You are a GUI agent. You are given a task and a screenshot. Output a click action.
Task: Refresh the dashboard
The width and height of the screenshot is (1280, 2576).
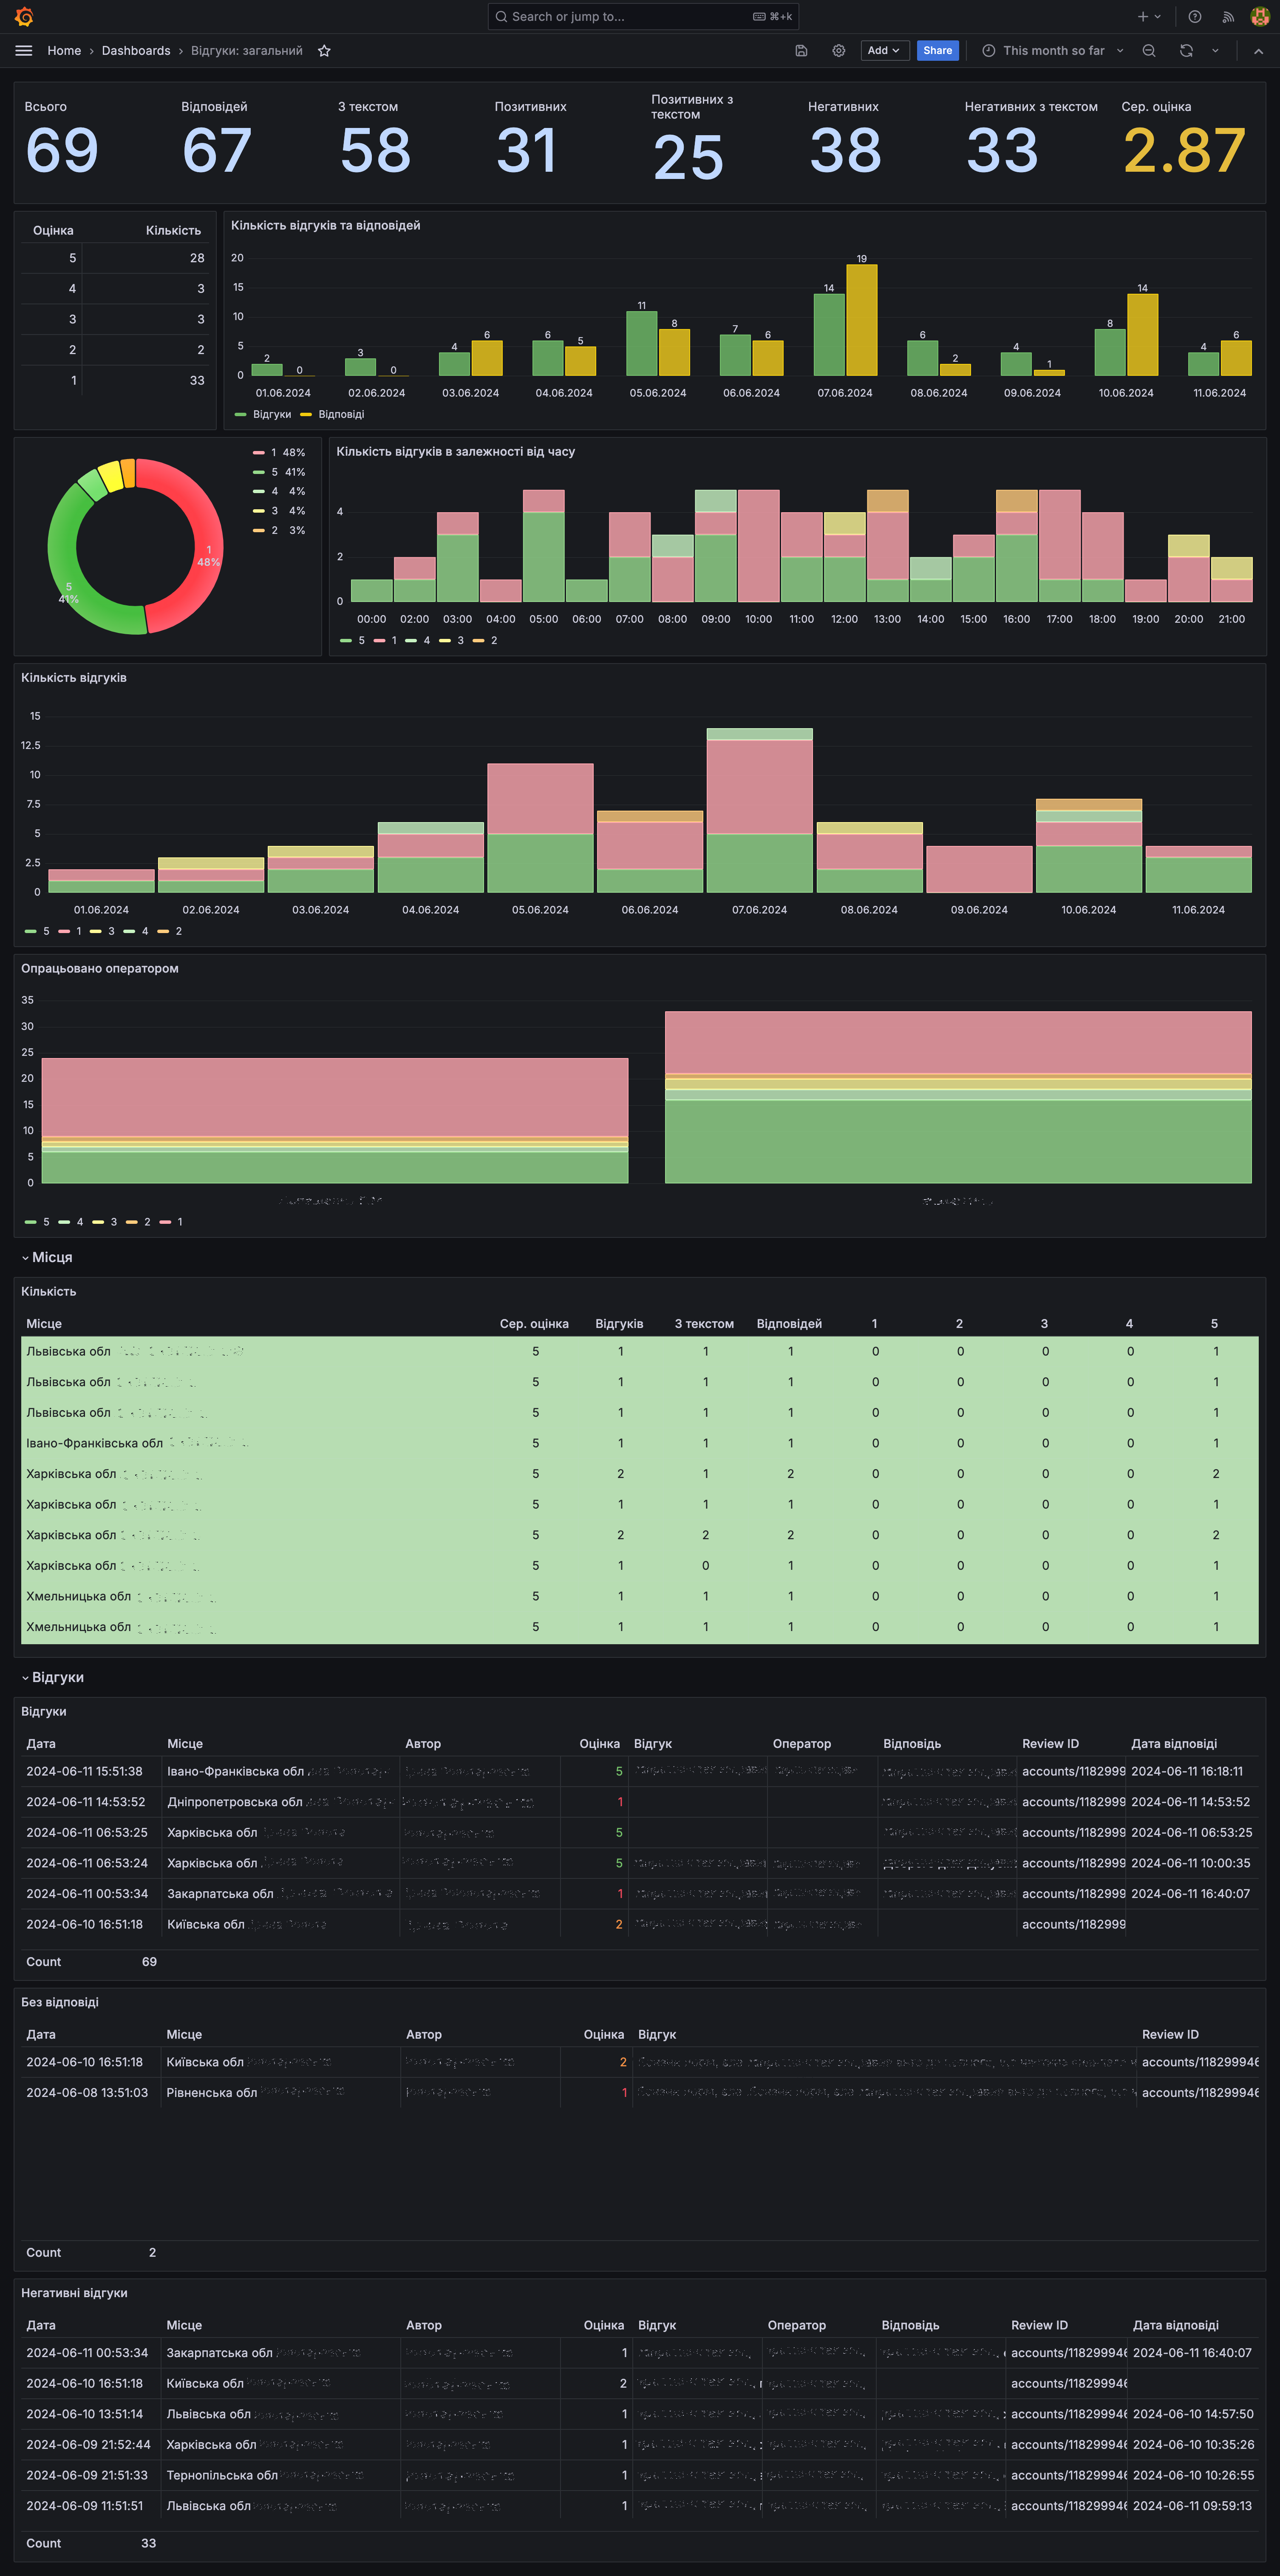tap(1186, 51)
